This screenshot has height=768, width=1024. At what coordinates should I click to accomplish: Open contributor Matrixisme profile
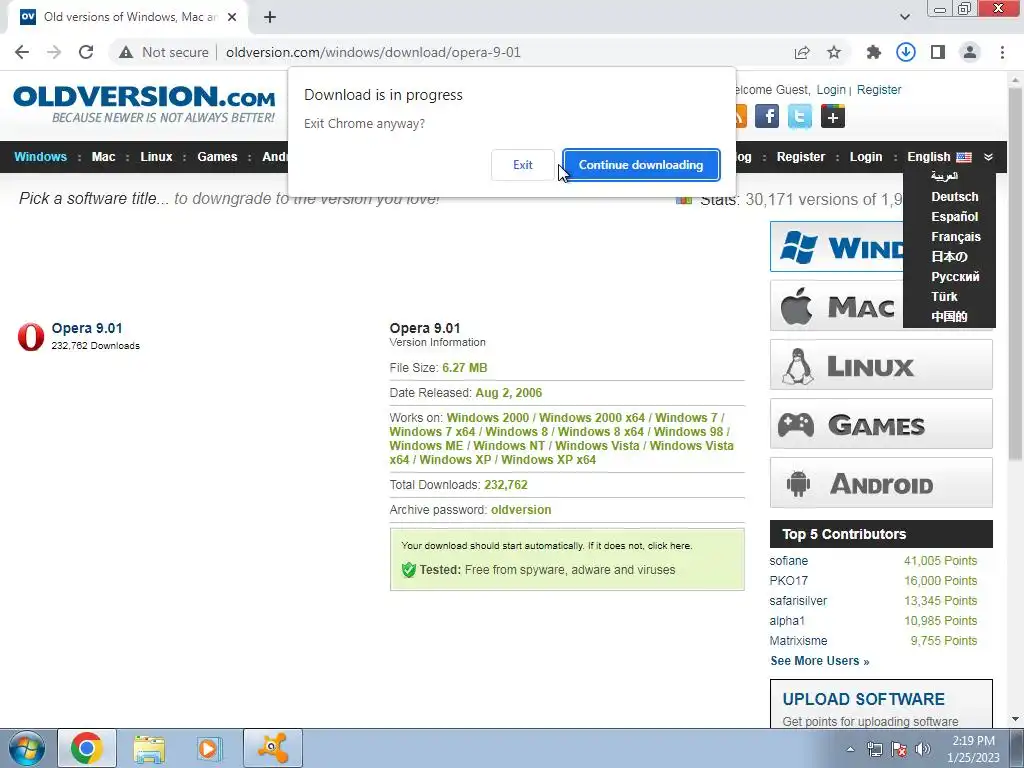(x=798, y=641)
